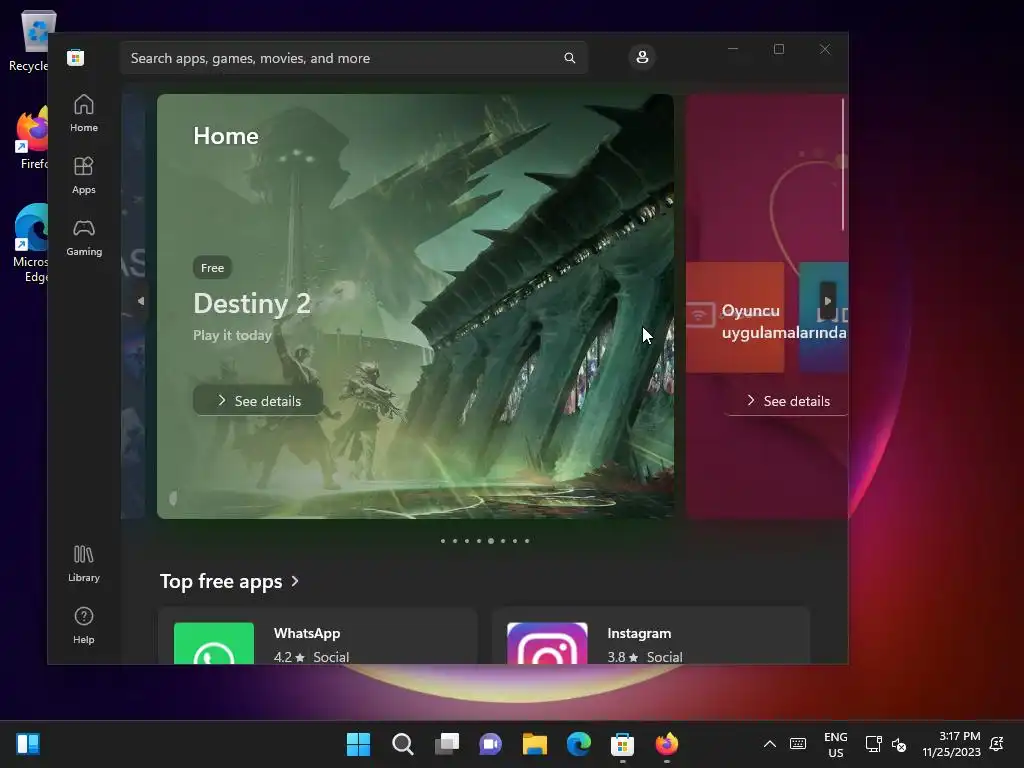
Task: Open See details for Destiny 2
Action: [259, 400]
